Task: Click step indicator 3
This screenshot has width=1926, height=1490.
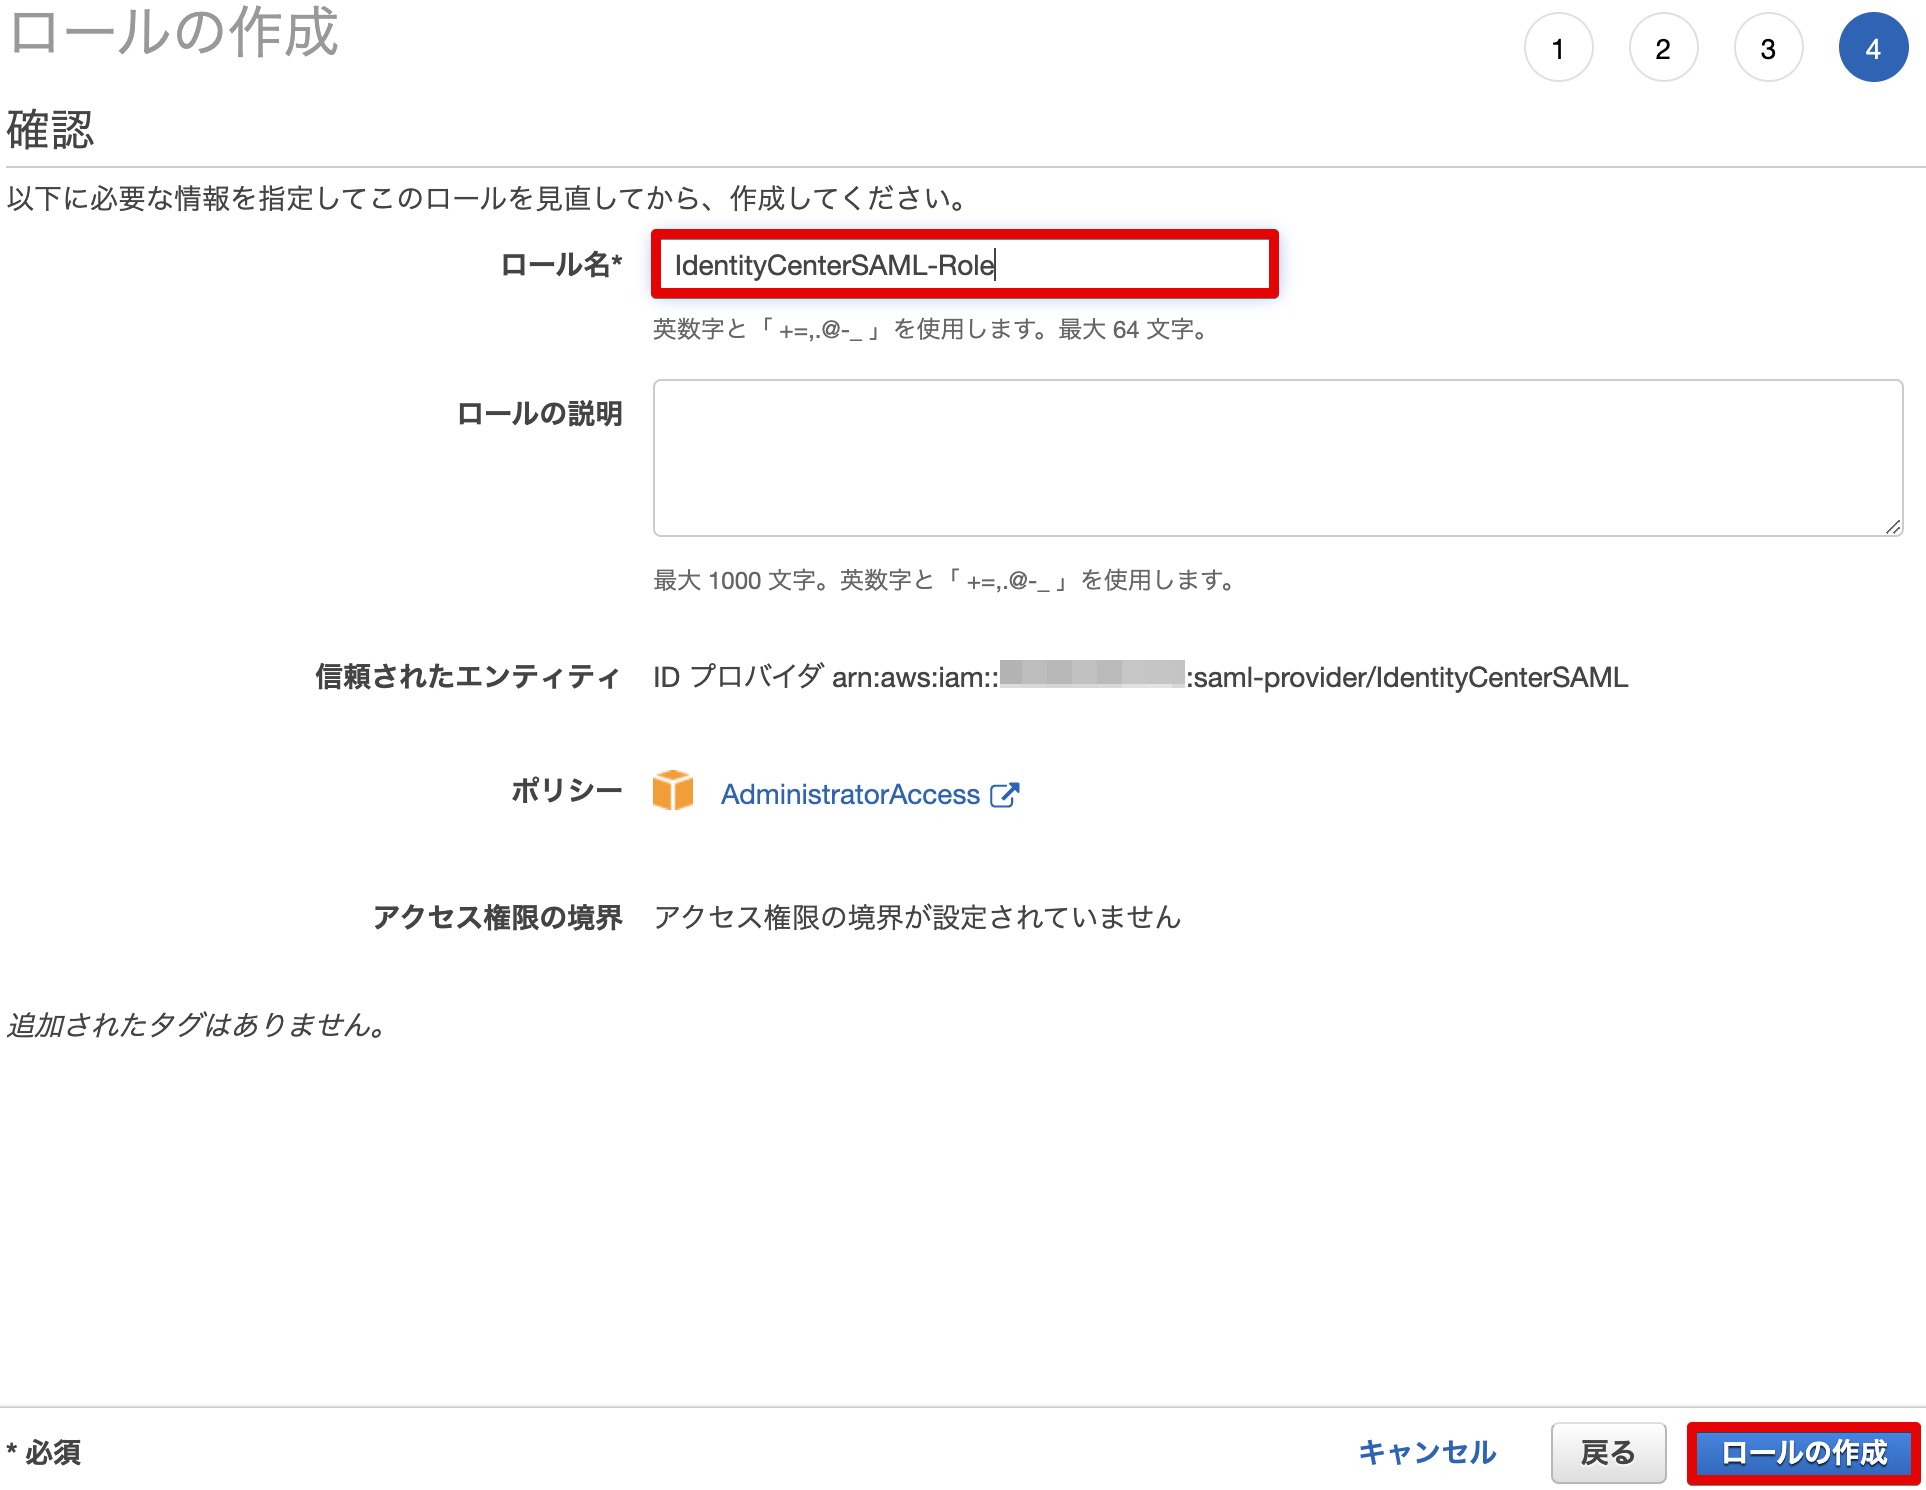Action: (1767, 47)
